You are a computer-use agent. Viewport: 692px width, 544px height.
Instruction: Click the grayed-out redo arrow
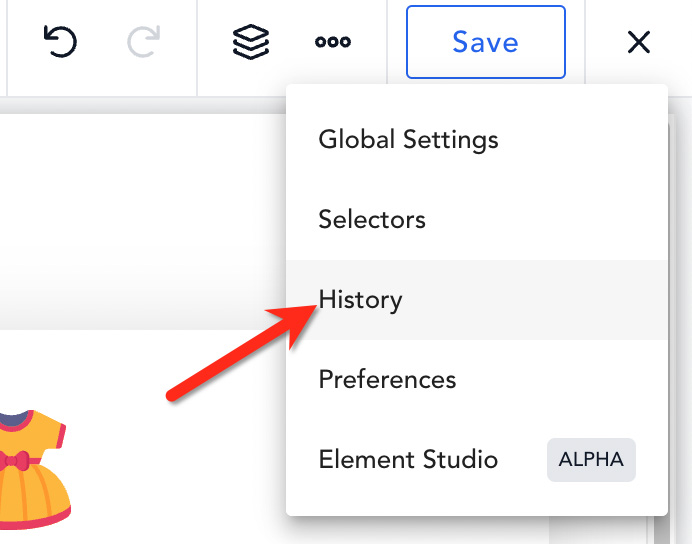[143, 42]
